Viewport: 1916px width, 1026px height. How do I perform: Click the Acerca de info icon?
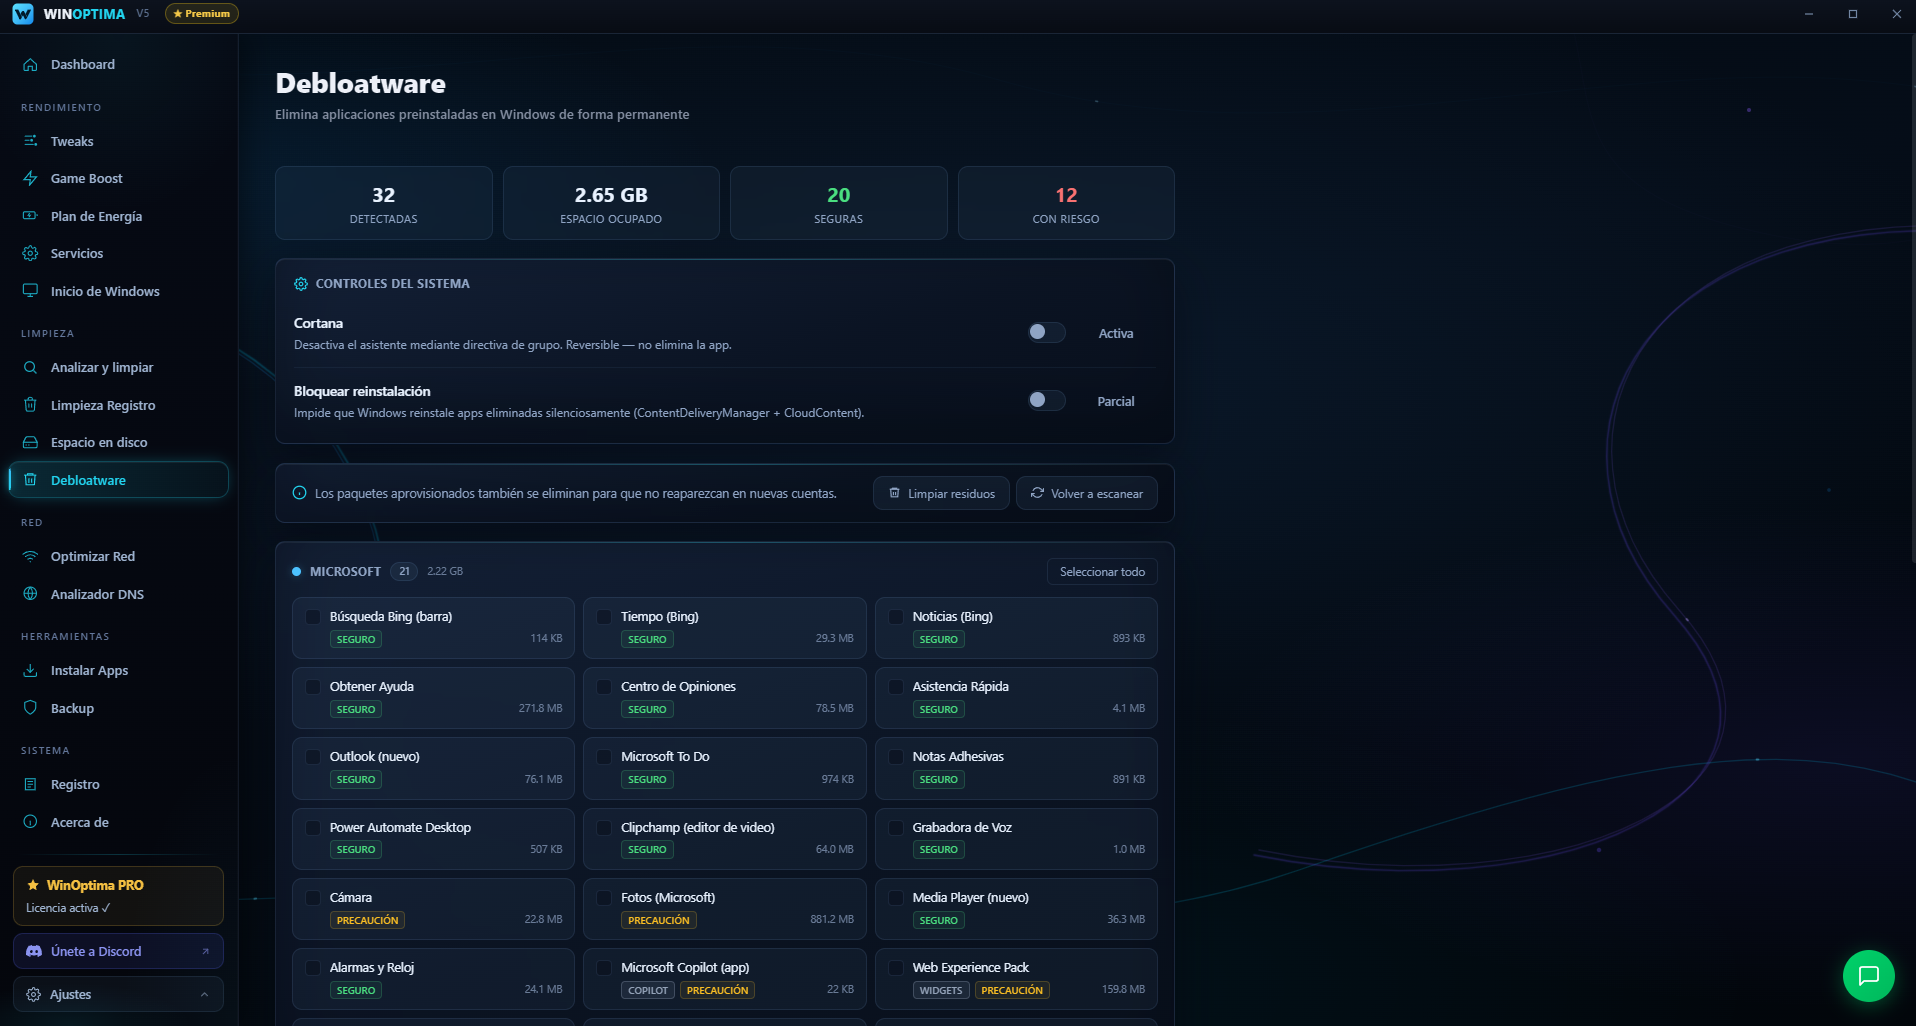pos(30,822)
